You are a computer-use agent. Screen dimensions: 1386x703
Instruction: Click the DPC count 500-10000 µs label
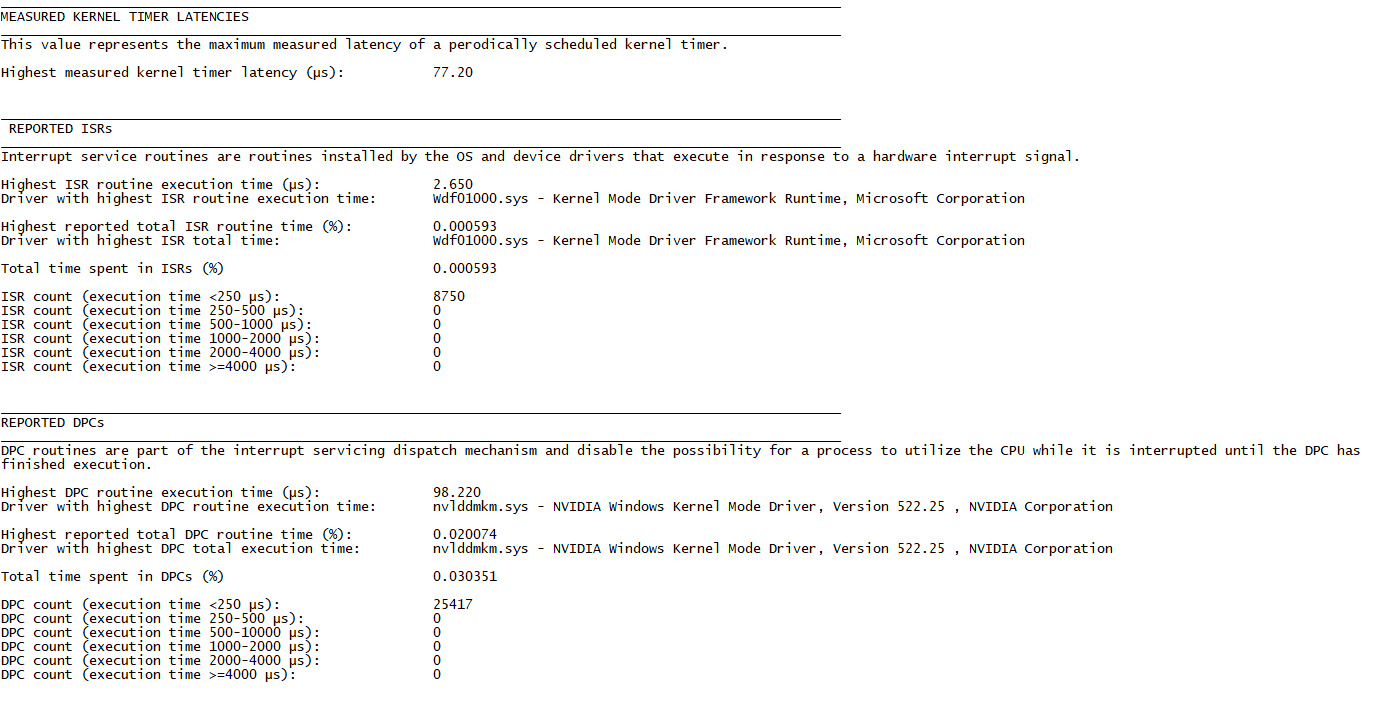(x=160, y=632)
